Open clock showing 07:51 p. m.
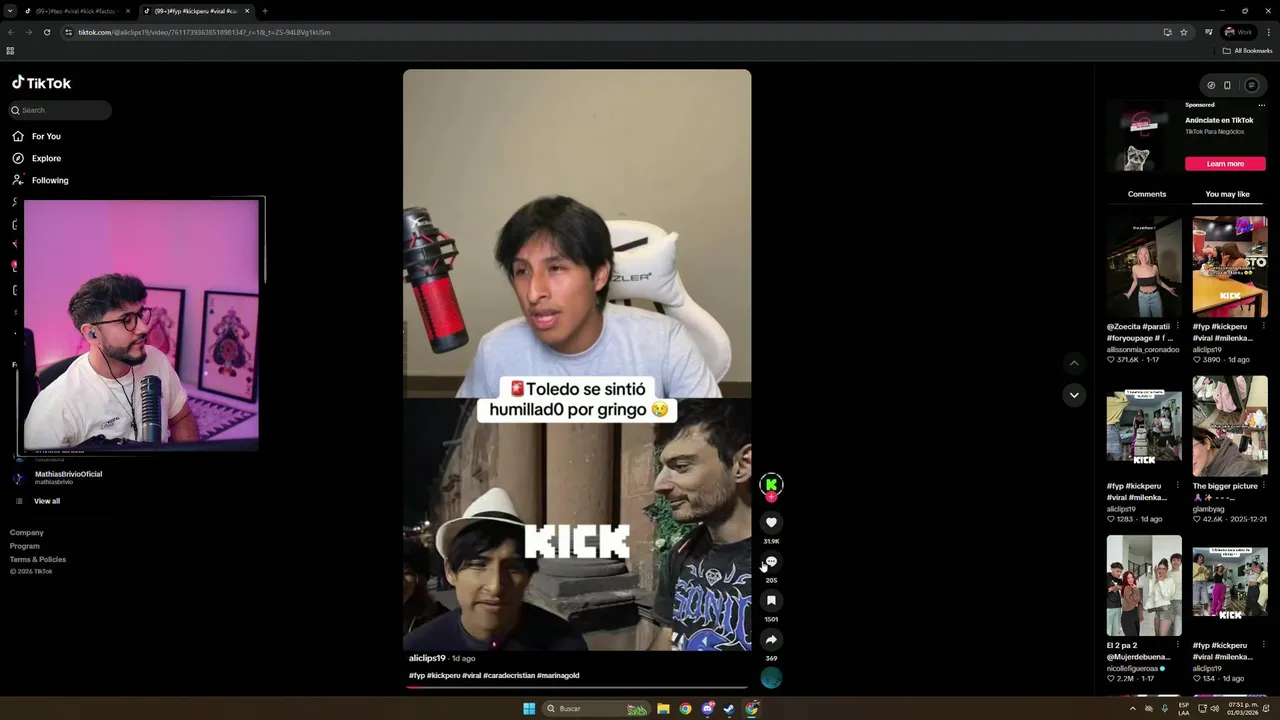The width and height of the screenshot is (1280, 720). (x=1244, y=709)
